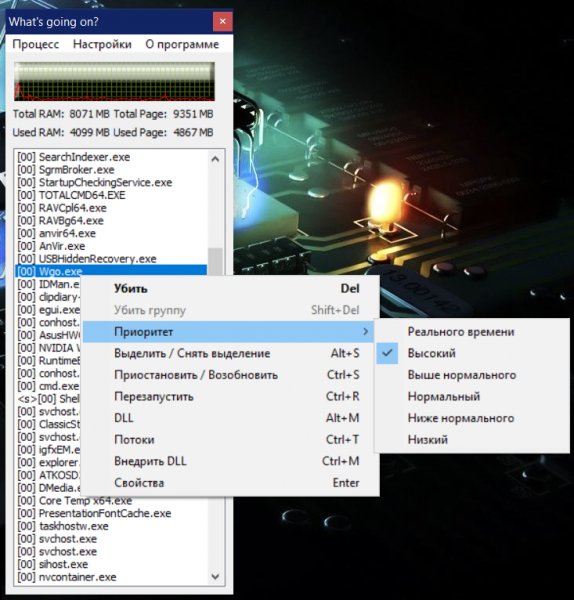Close the What's going on? window
This screenshot has width=574, height=600.
pos(223,22)
